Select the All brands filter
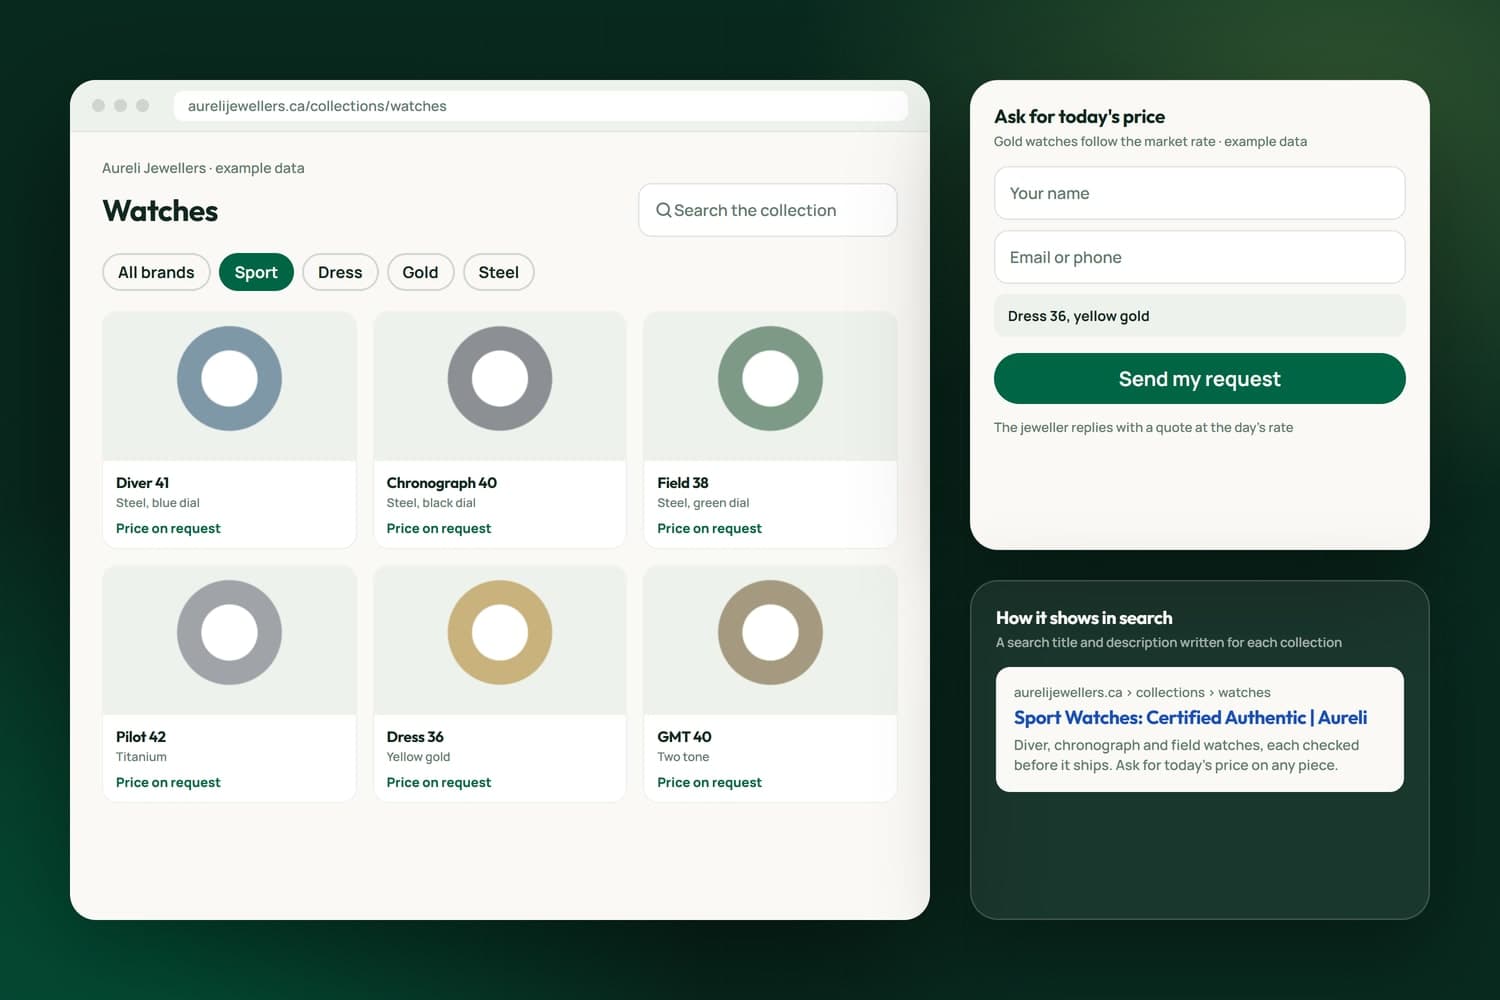1500x1000 pixels. [x=156, y=272]
